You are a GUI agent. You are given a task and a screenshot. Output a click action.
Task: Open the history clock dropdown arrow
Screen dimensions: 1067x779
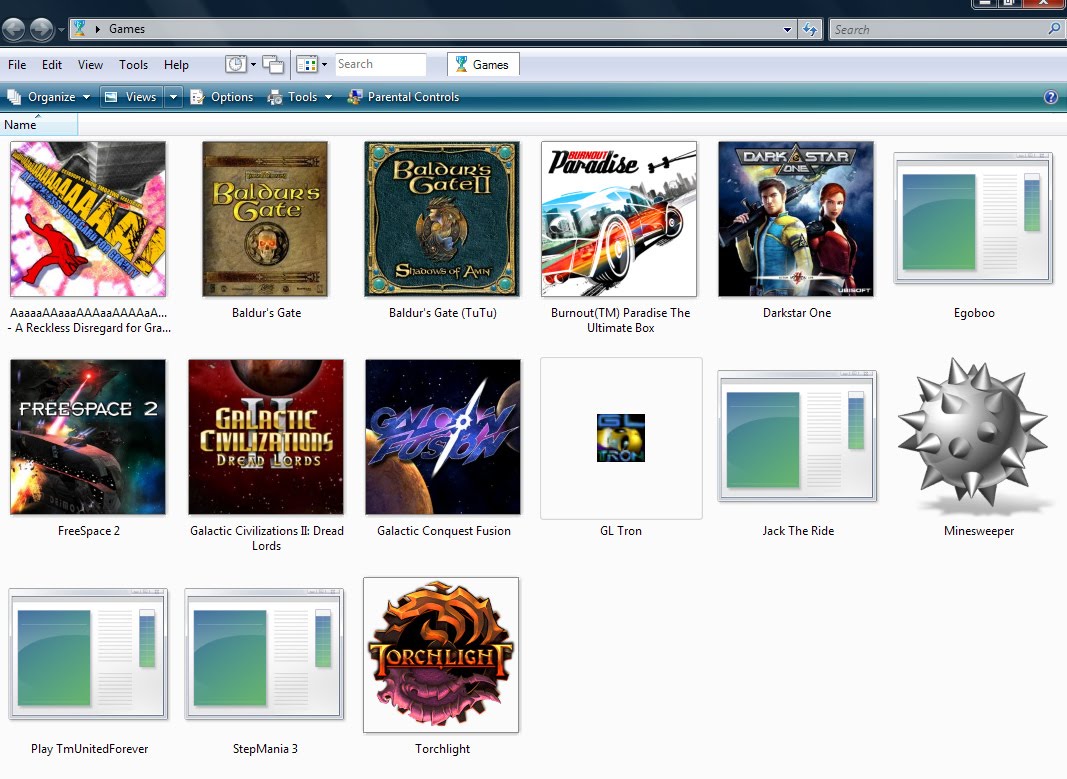[x=253, y=65]
